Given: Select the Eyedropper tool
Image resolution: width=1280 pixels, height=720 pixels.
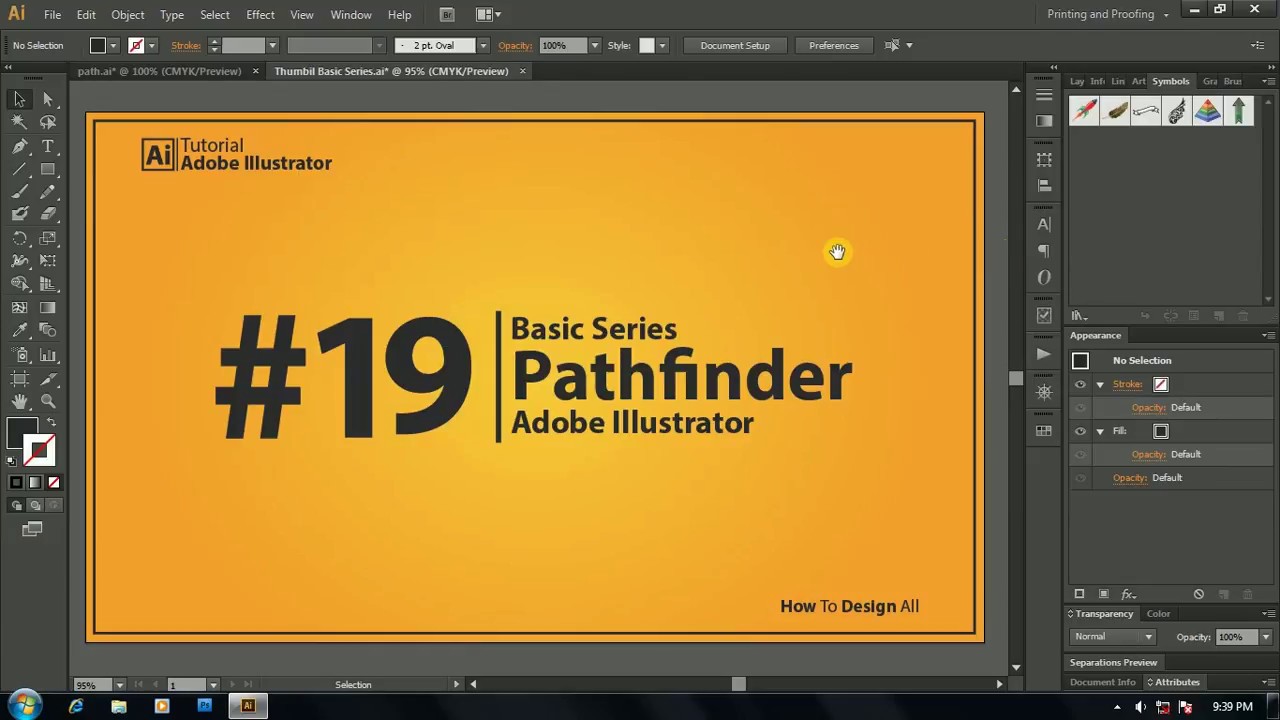Looking at the screenshot, I should point(19,331).
